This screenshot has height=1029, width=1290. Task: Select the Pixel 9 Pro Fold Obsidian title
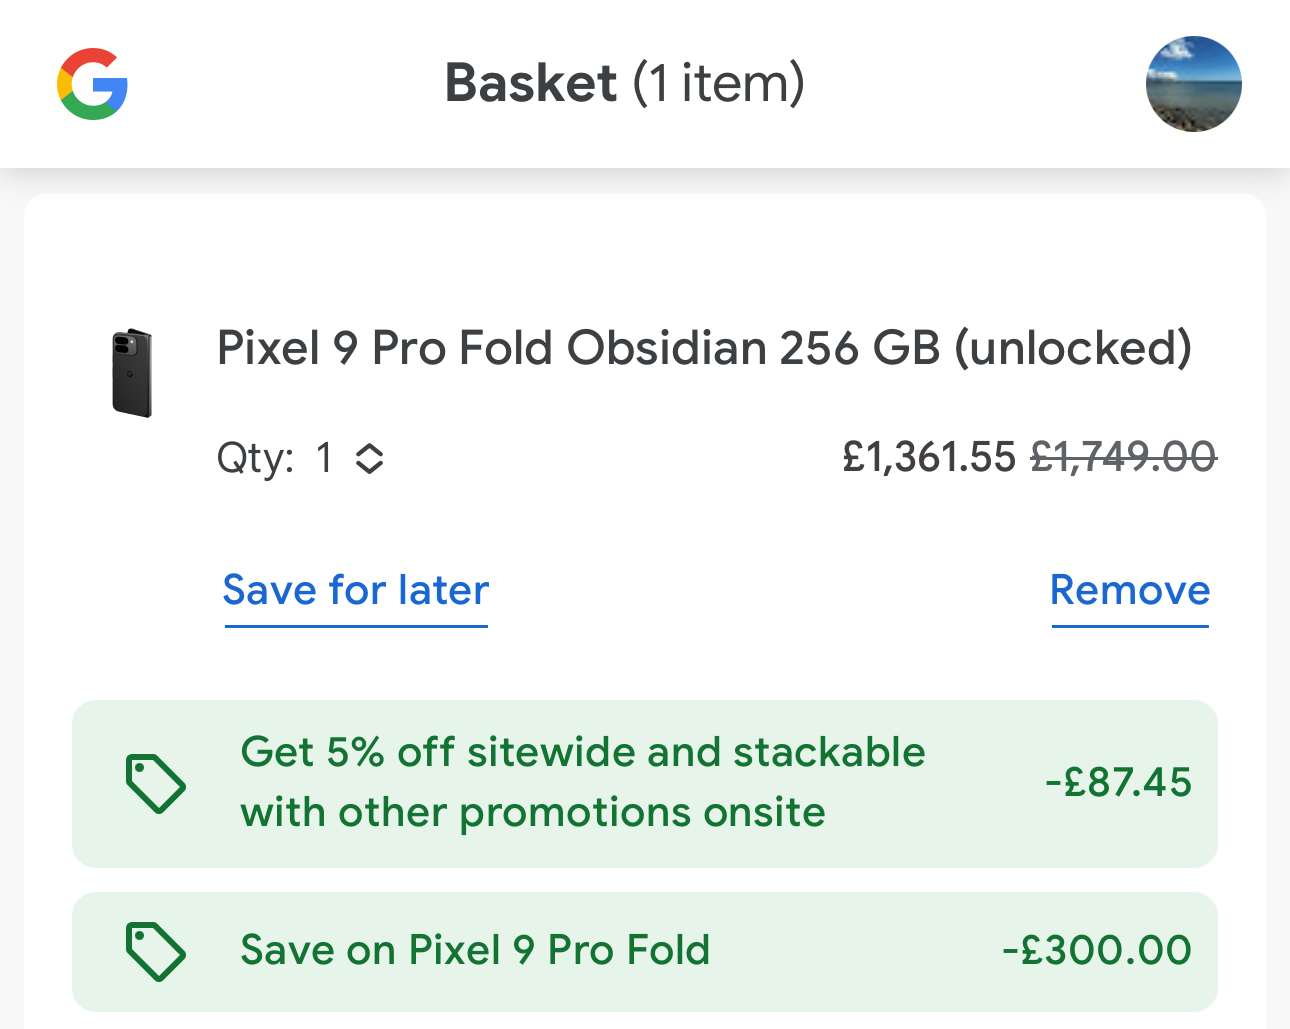pos(704,348)
